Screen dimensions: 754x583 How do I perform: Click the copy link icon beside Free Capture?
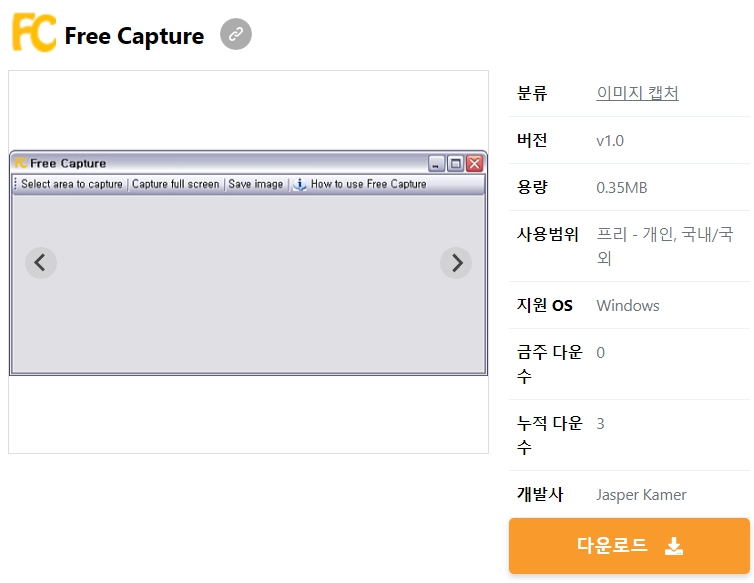coord(236,34)
